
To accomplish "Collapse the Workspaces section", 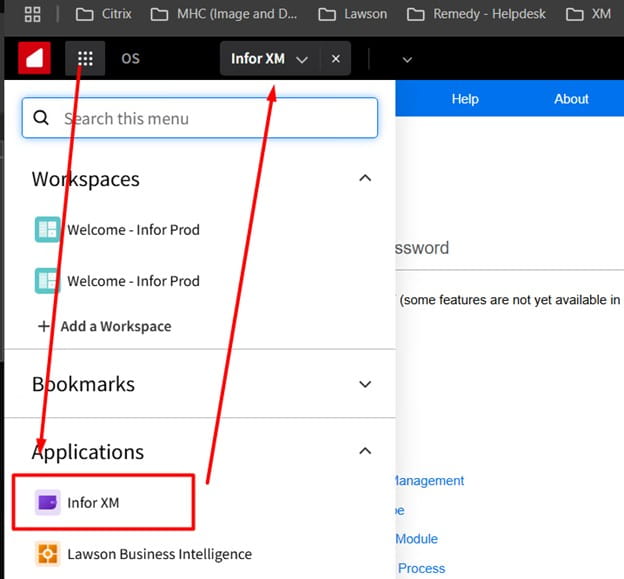I will (365, 178).
